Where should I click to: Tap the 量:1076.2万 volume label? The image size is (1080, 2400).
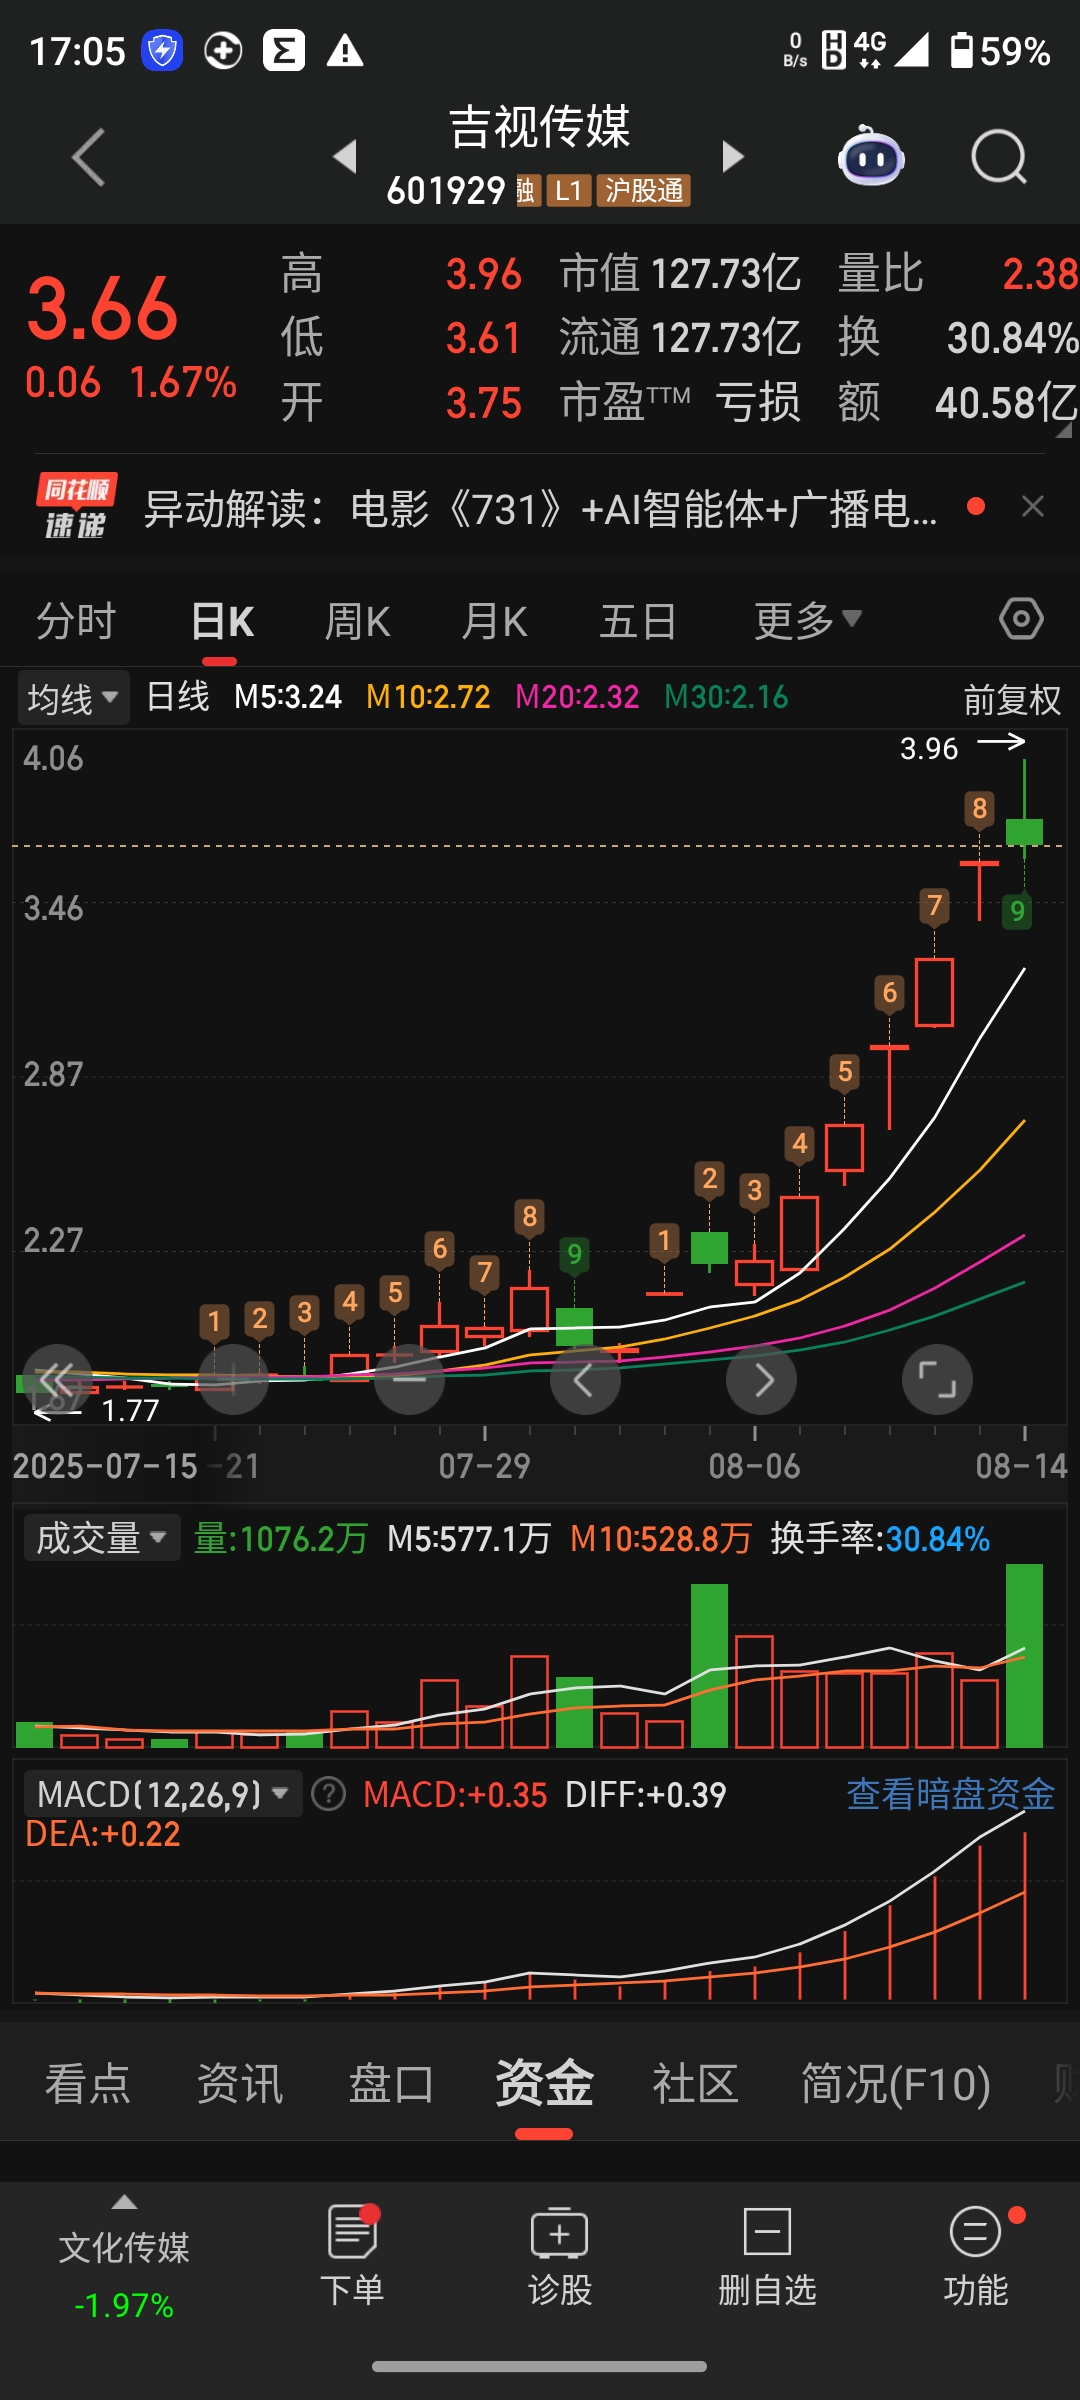(280, 1538)
